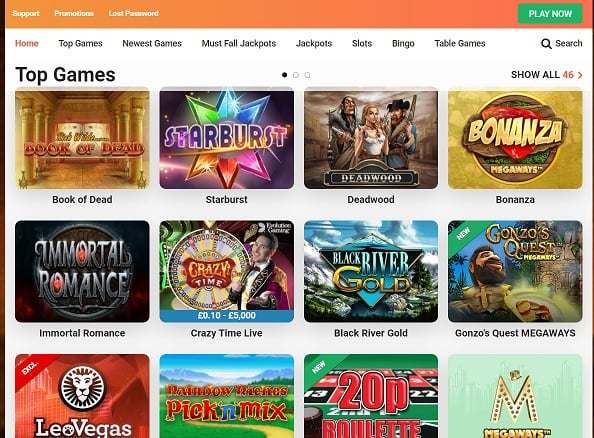Switch to the second carousel page dot
Viewport: 594px width, 438px height.
296,75
